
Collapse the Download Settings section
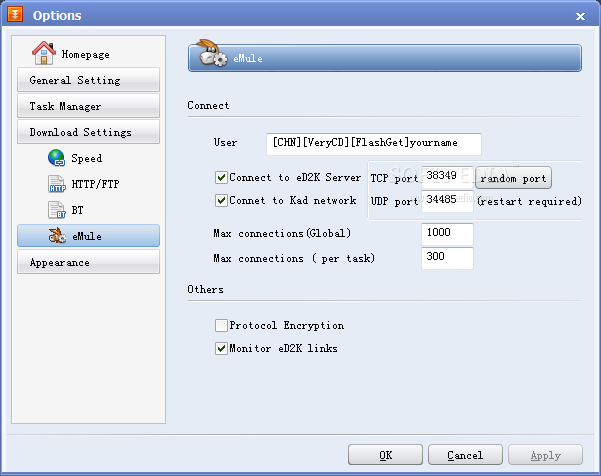pos(89,132)
